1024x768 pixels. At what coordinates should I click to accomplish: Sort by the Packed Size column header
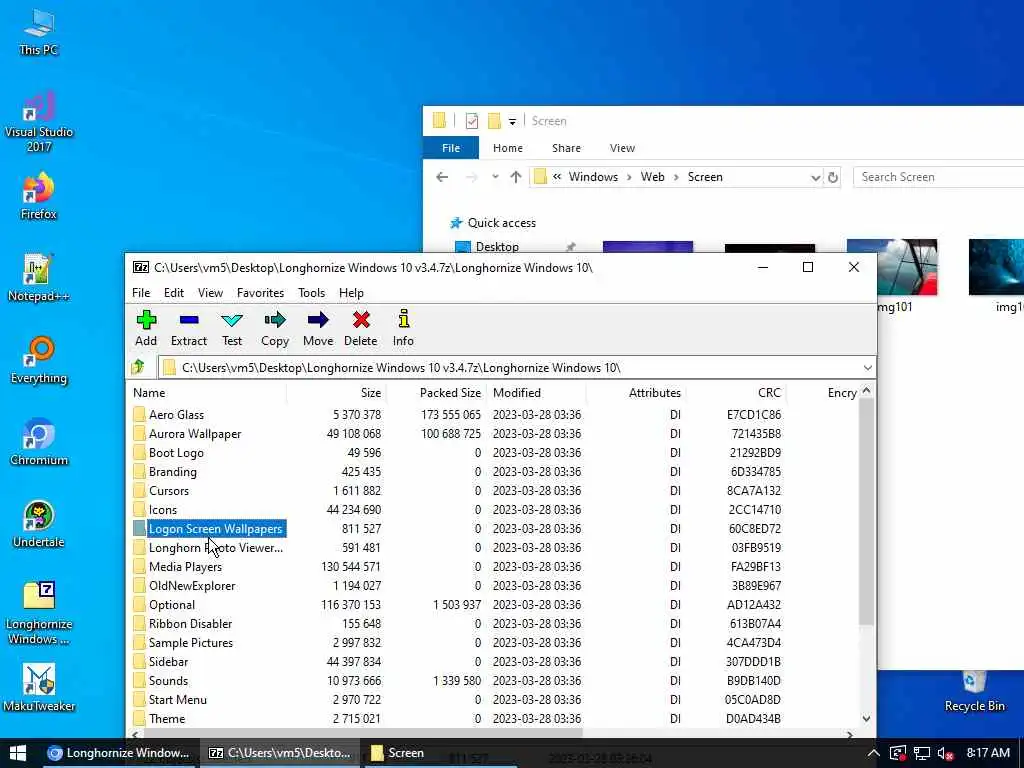point(436,392)
